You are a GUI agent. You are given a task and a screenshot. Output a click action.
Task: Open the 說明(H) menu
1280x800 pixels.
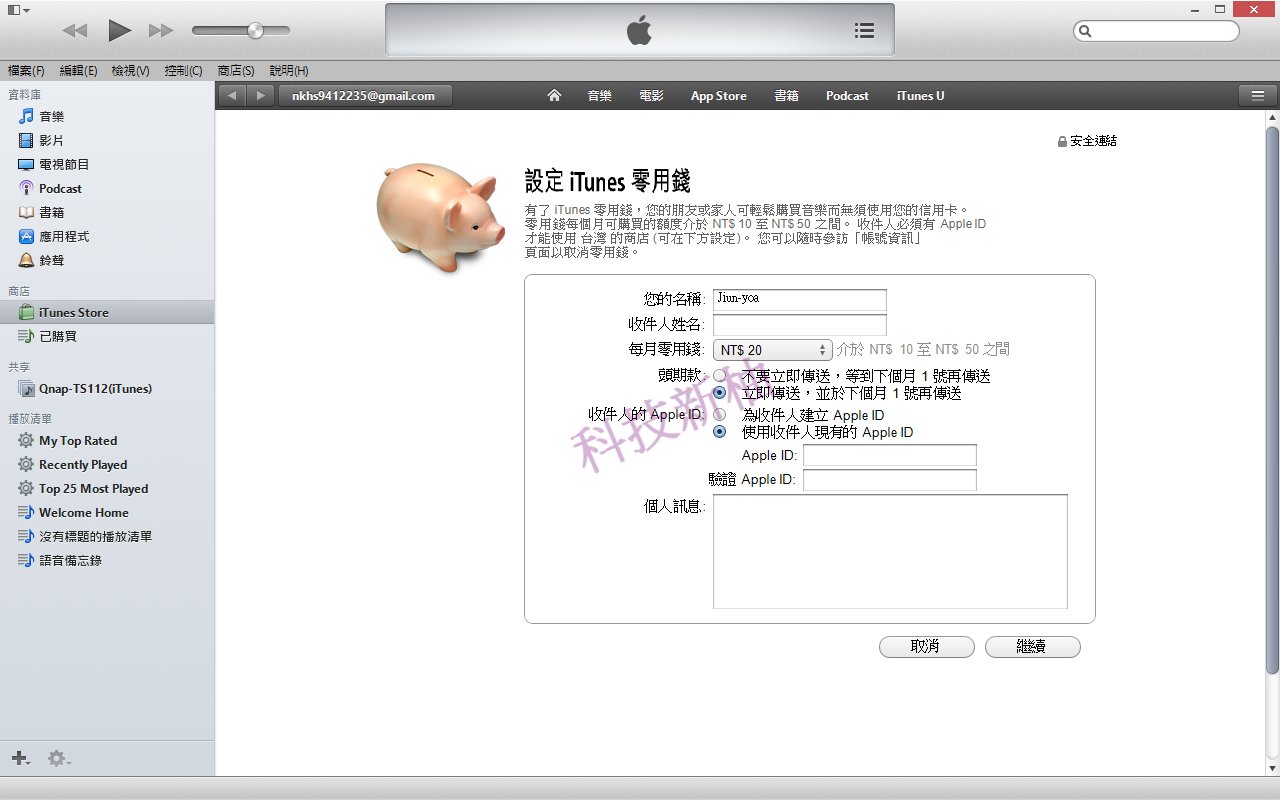289,70
